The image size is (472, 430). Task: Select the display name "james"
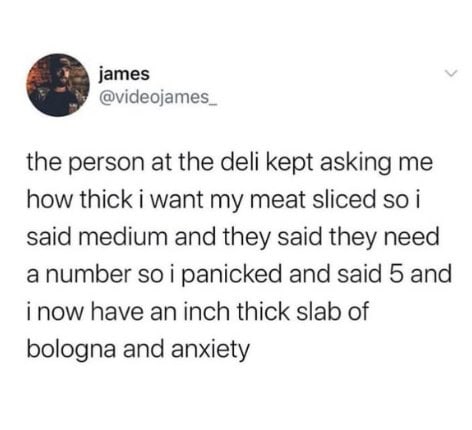pyautogui.click(x=124, y=74)
